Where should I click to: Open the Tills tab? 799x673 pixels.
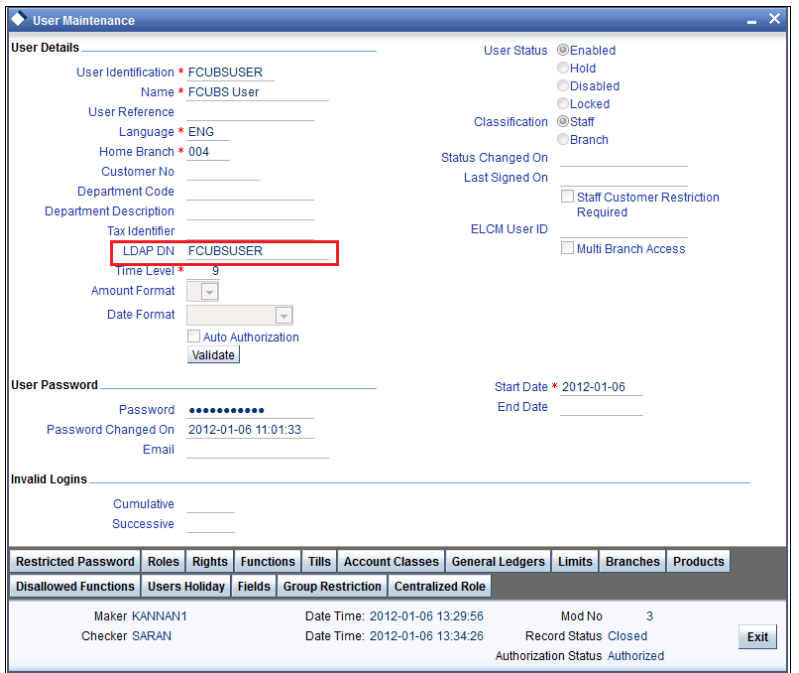(319, 561)
